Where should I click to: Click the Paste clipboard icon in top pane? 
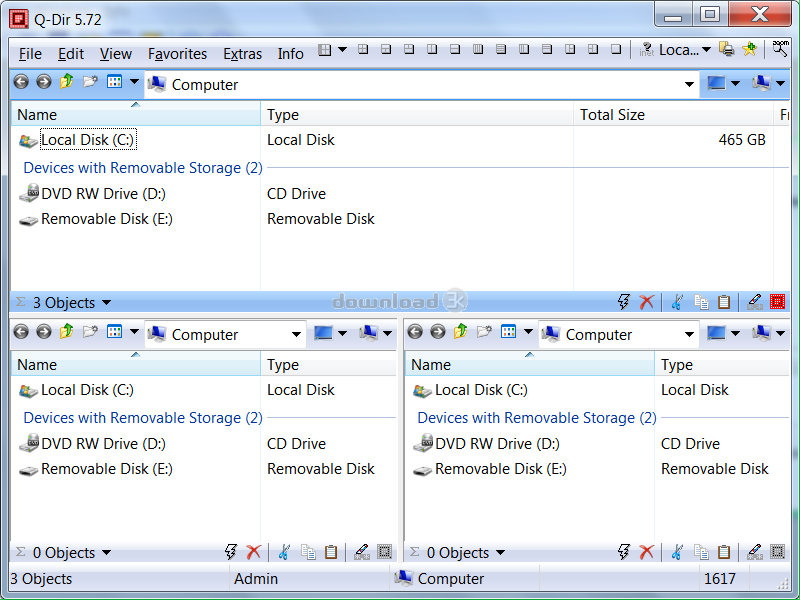(x=724, y=302)
